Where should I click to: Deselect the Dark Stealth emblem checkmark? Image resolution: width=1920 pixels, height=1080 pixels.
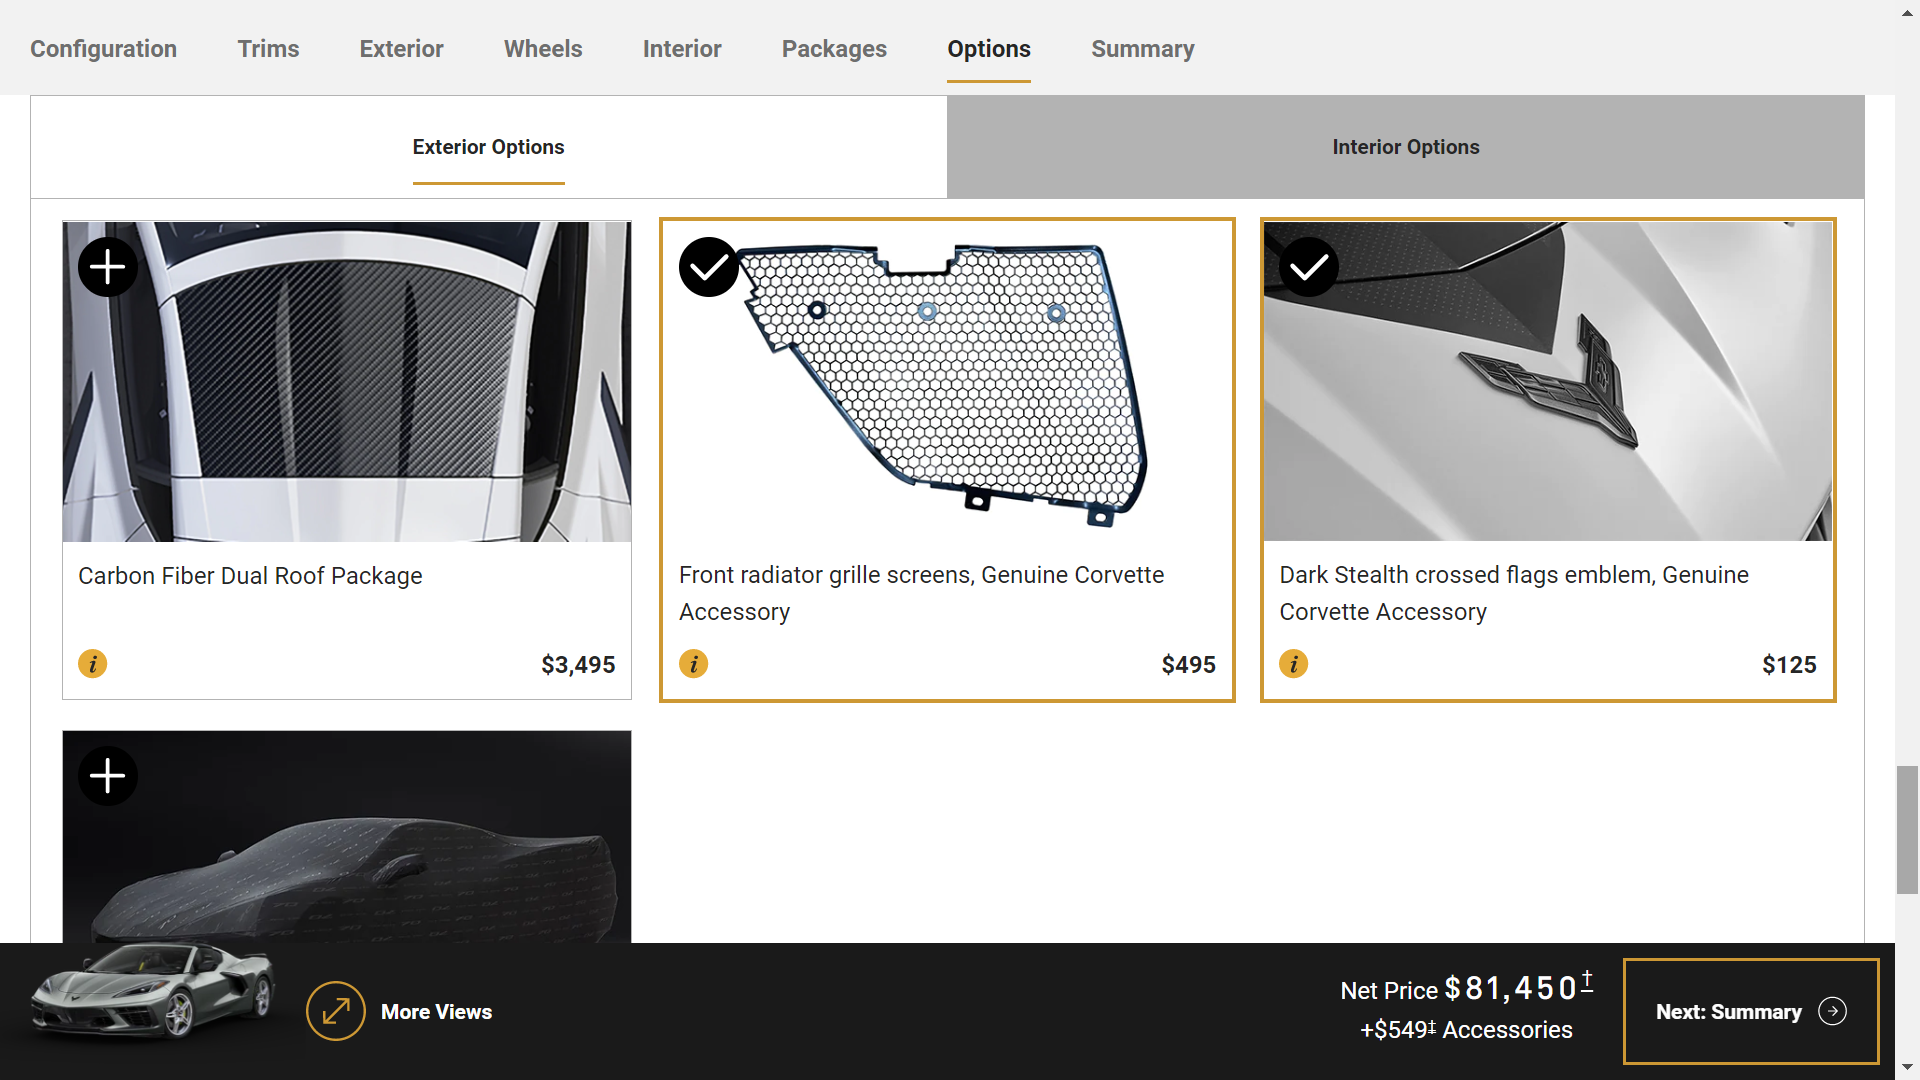1308,266
